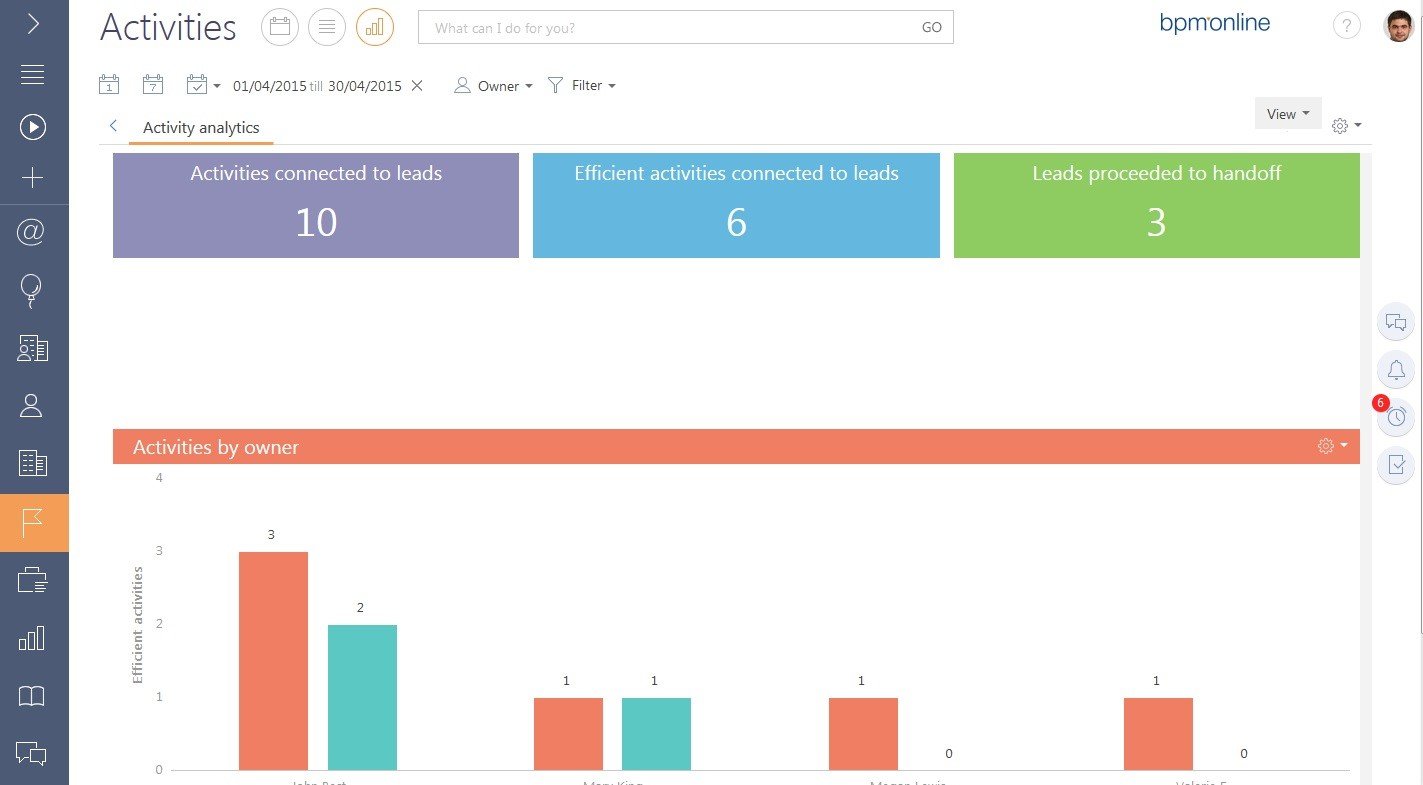Expand the Owner filter dropdown
Viewport: 1423px width, 785px height.
[x=493, y=86]
